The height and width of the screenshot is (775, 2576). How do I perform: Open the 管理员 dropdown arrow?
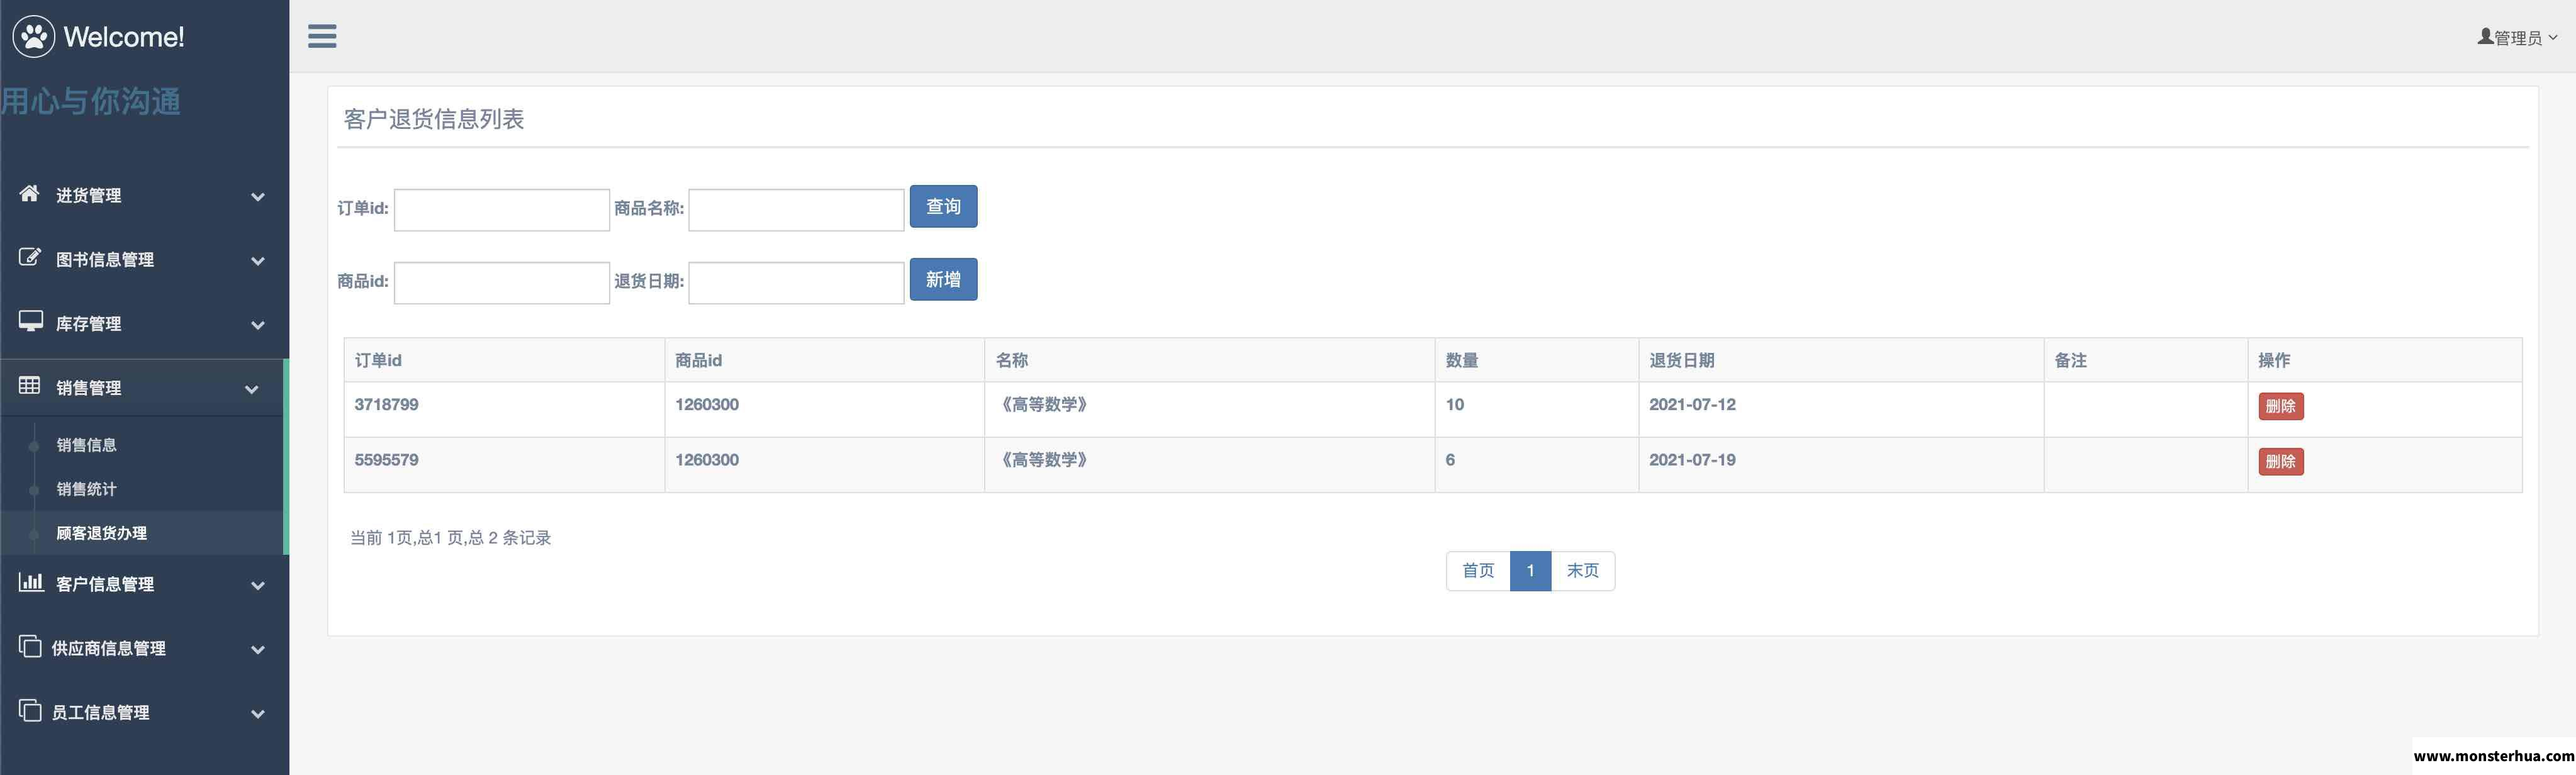click(2553, 38)
